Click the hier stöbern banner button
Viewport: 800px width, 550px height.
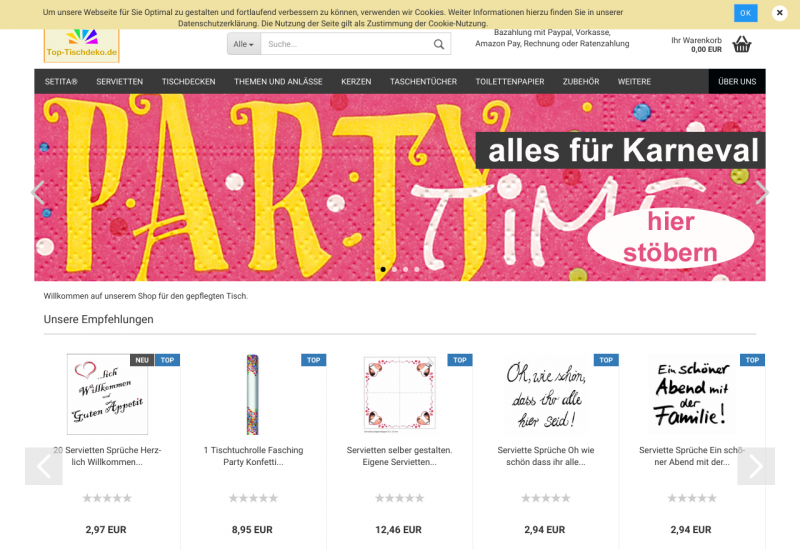(670, 237)
